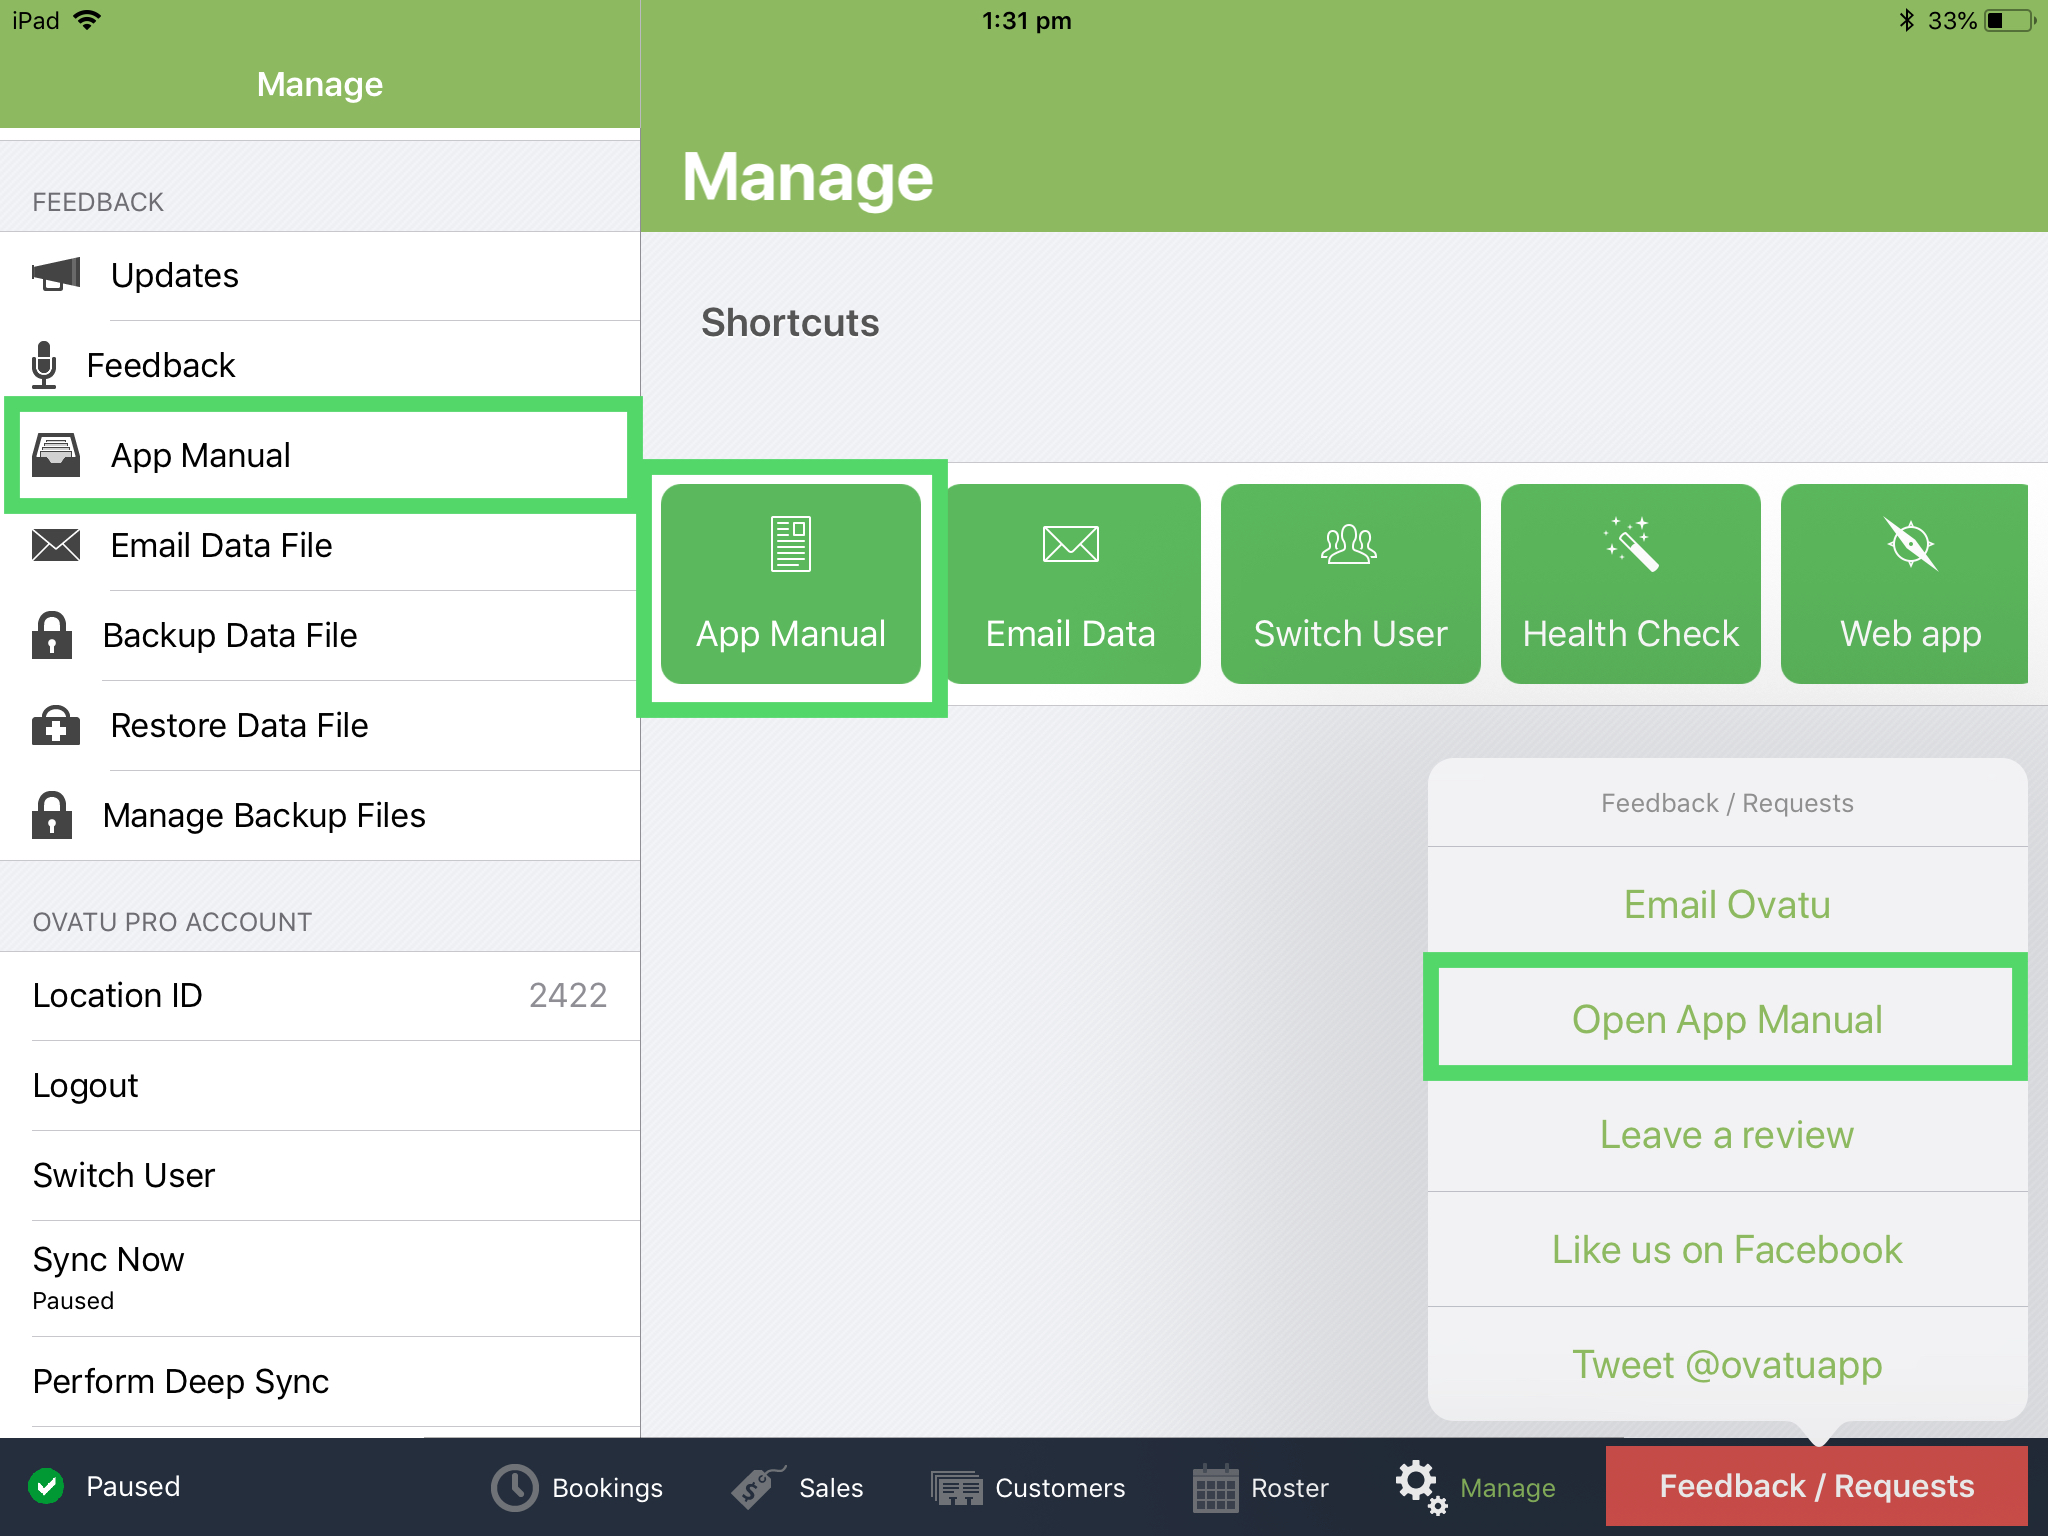The width and height of the screenshot is (2048, 1536).
Task: Click the document icon on App Manual shortcut
Action: tap(791, 544)
